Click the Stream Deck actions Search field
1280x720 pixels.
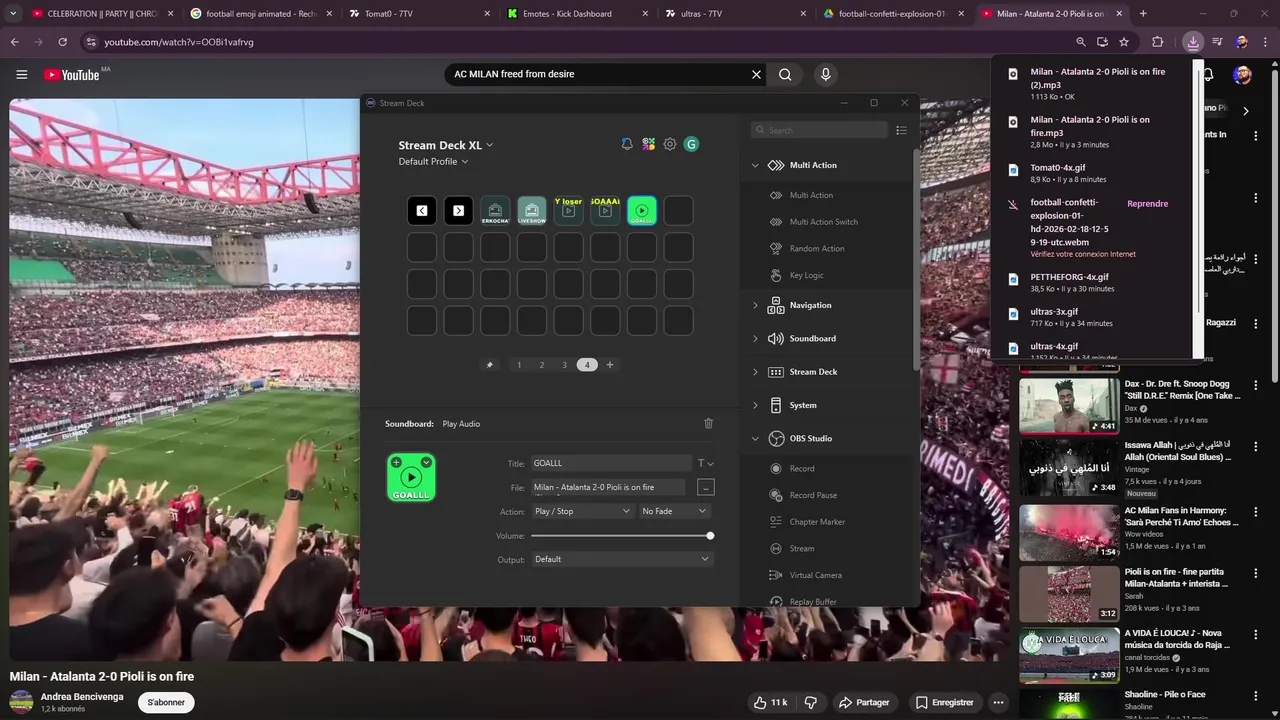tap(819, 130)
